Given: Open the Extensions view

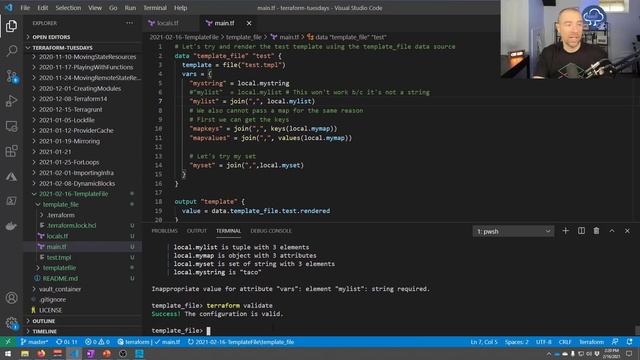Looking at the screenshot, I should pyautogui.click(x=11, y=151).
